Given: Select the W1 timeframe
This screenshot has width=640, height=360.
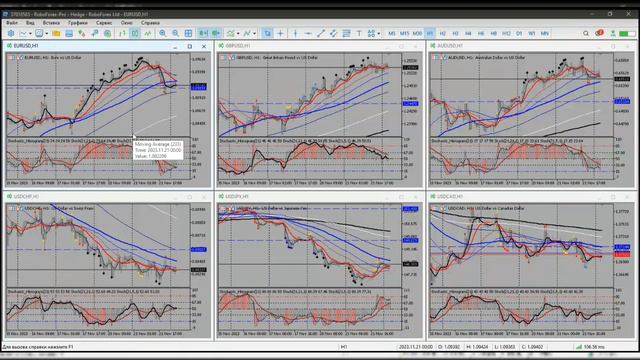Looking at the screenshot, I should pos(532,33).
